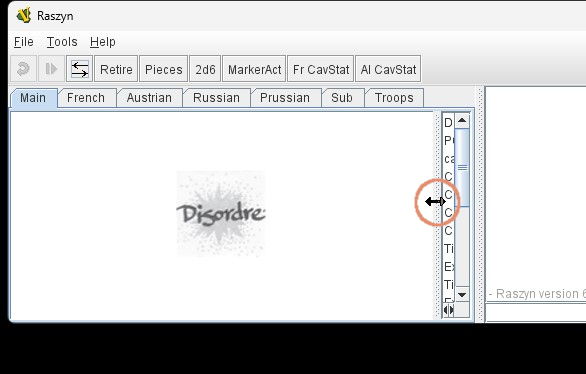Click the step forward log icon
This screenshot has width=586, height=374.
click(51, 69)
